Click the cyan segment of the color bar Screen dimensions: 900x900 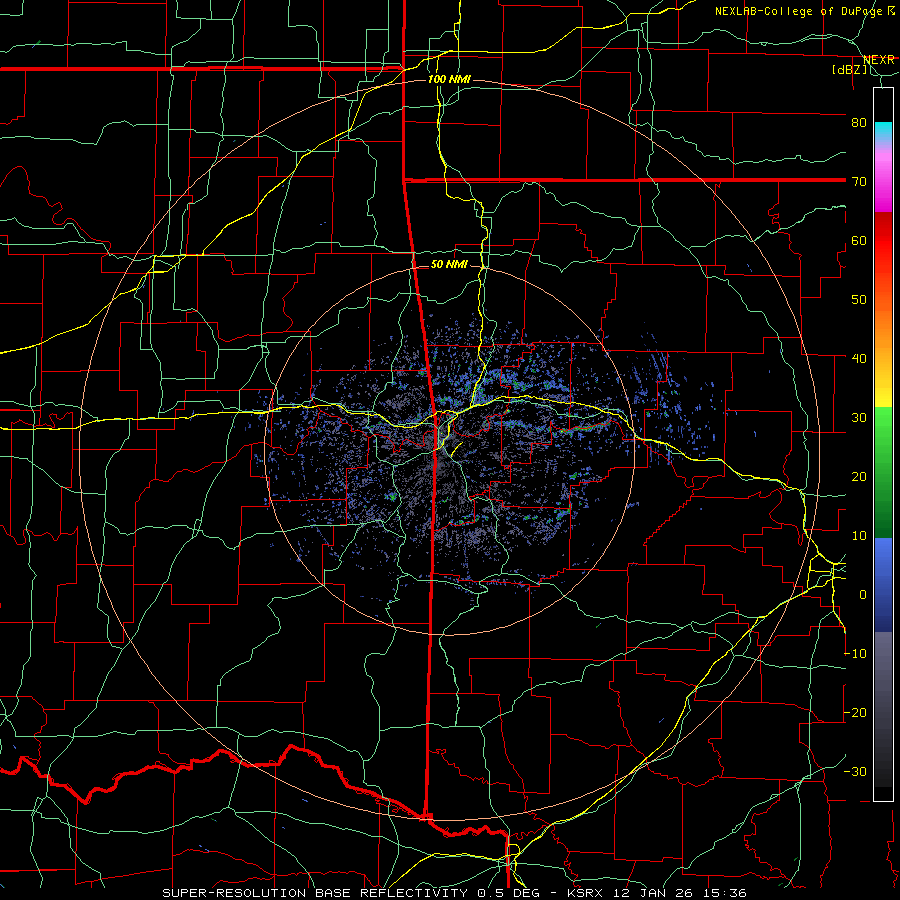click(x=883, y=132)
